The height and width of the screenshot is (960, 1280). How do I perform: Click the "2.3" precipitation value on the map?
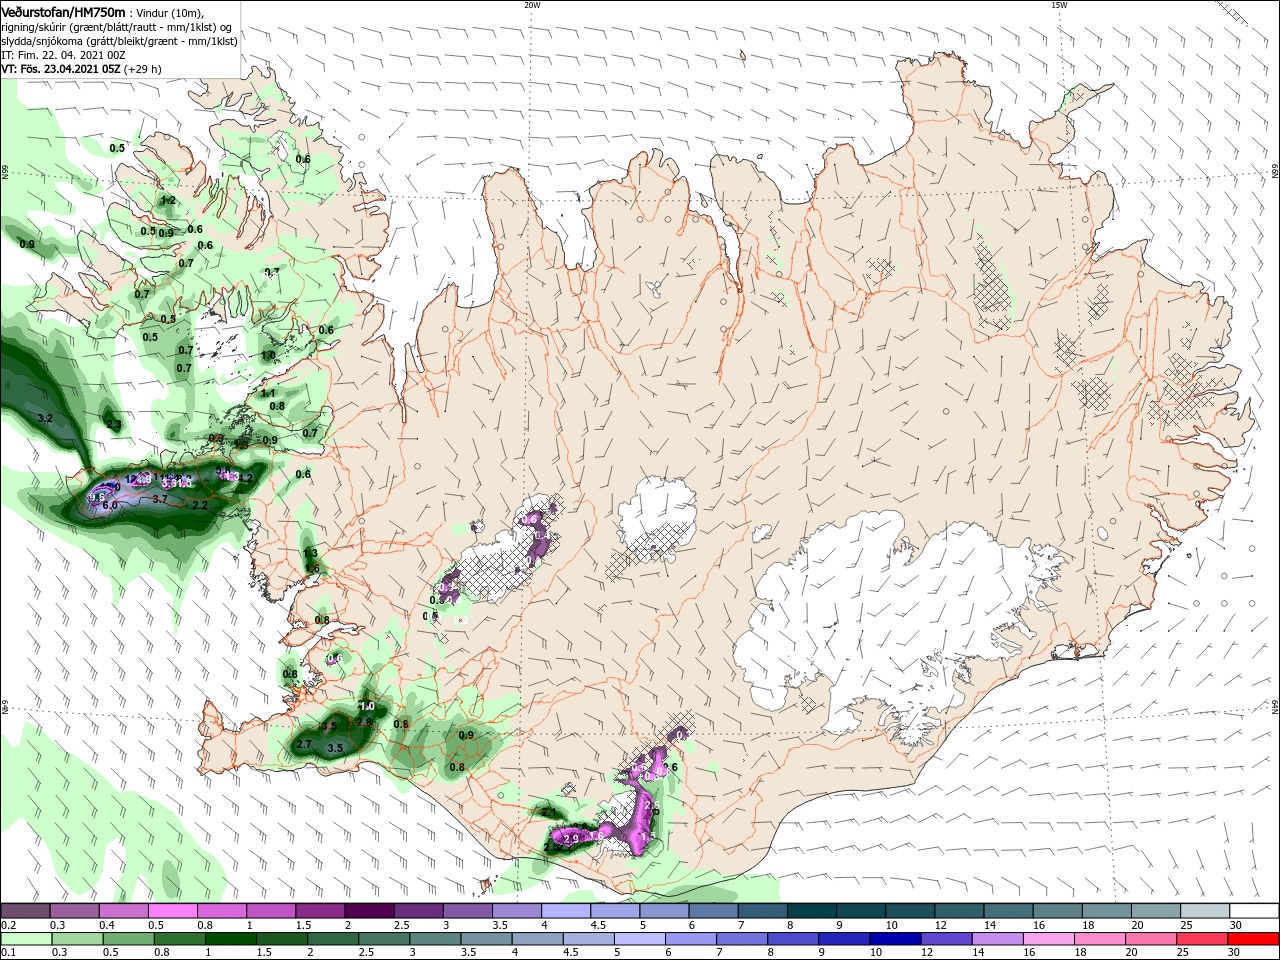coord(113,426)
